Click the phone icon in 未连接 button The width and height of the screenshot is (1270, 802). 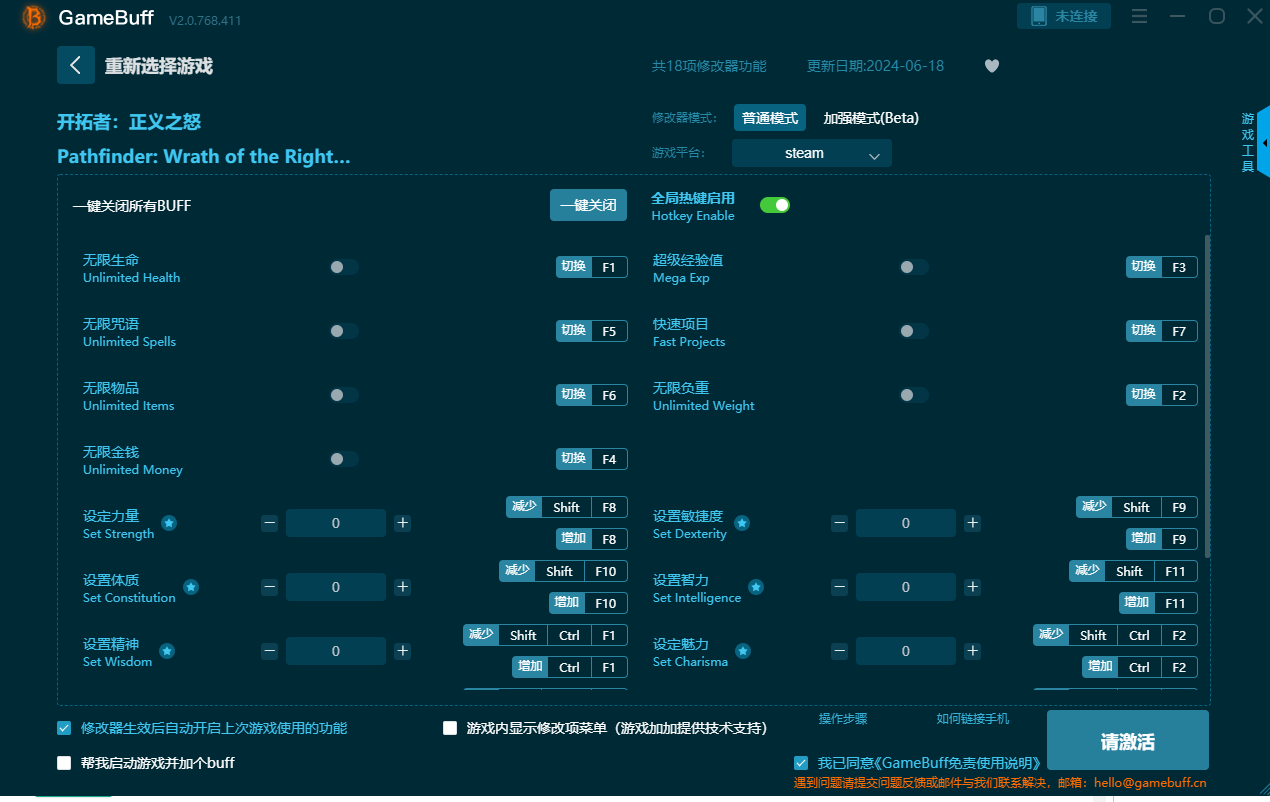[x=1038, y=16]
